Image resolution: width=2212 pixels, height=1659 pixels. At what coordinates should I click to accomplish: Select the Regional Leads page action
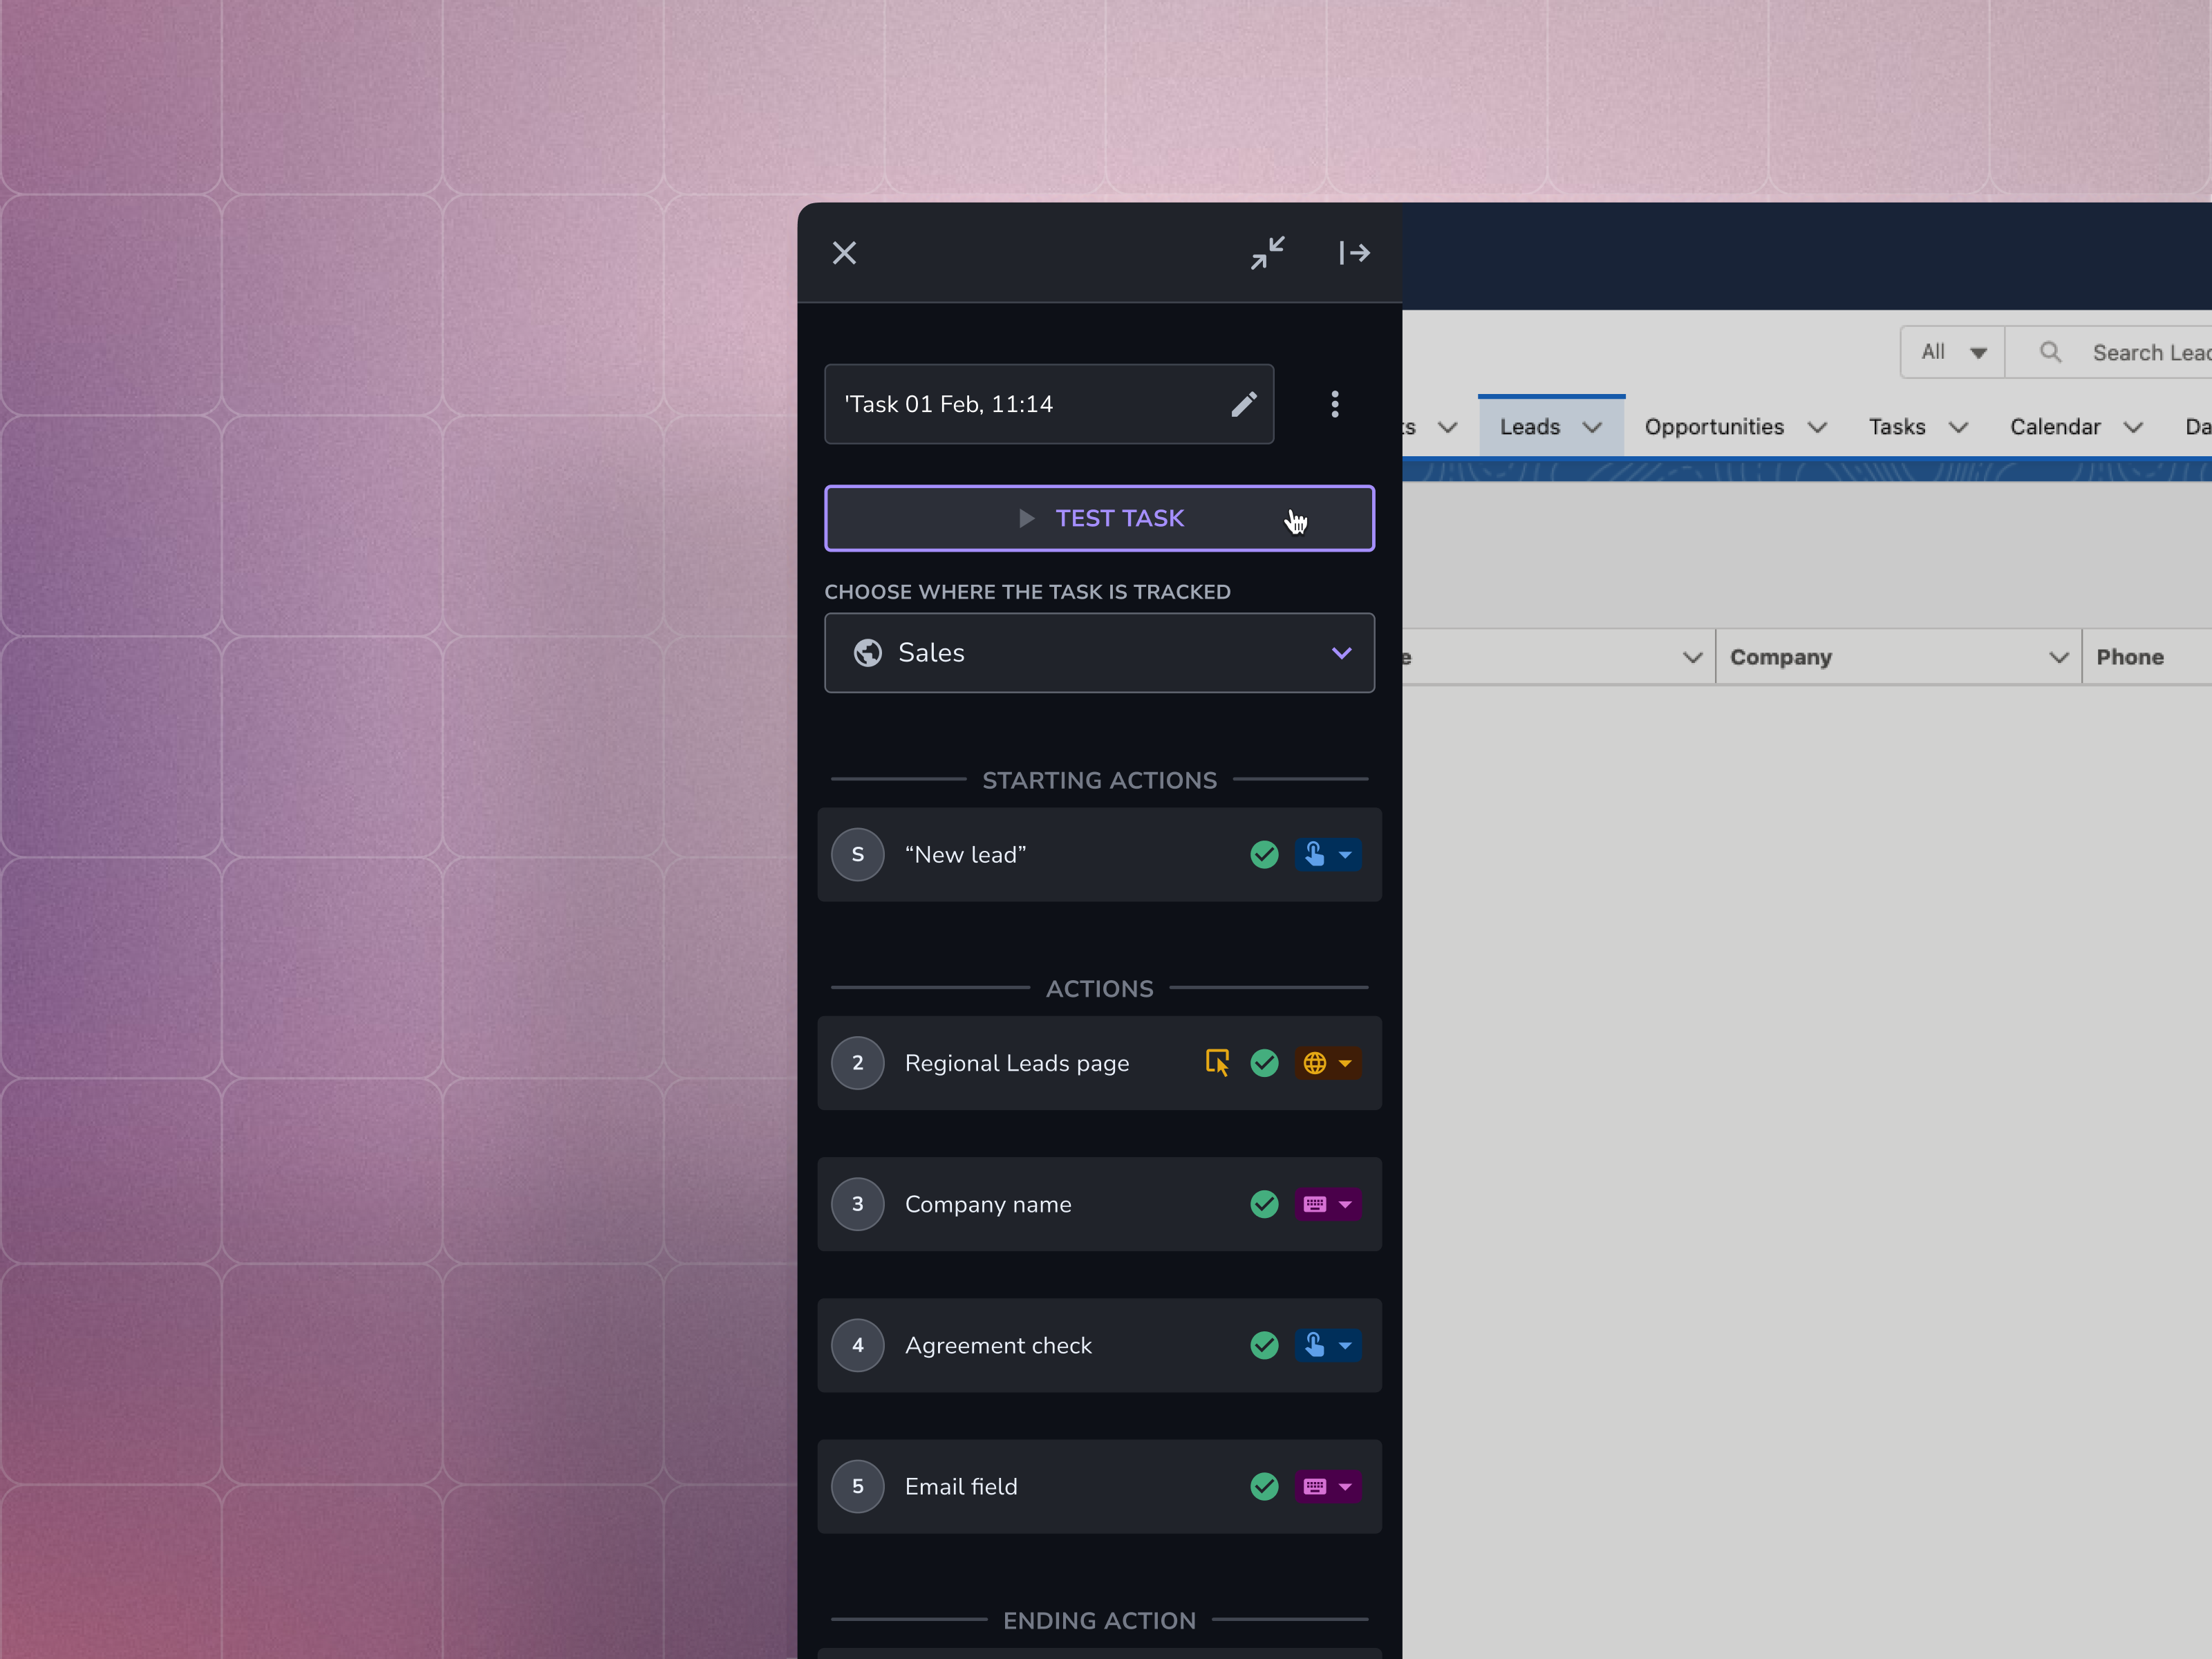click(x=1099, y=1063)
